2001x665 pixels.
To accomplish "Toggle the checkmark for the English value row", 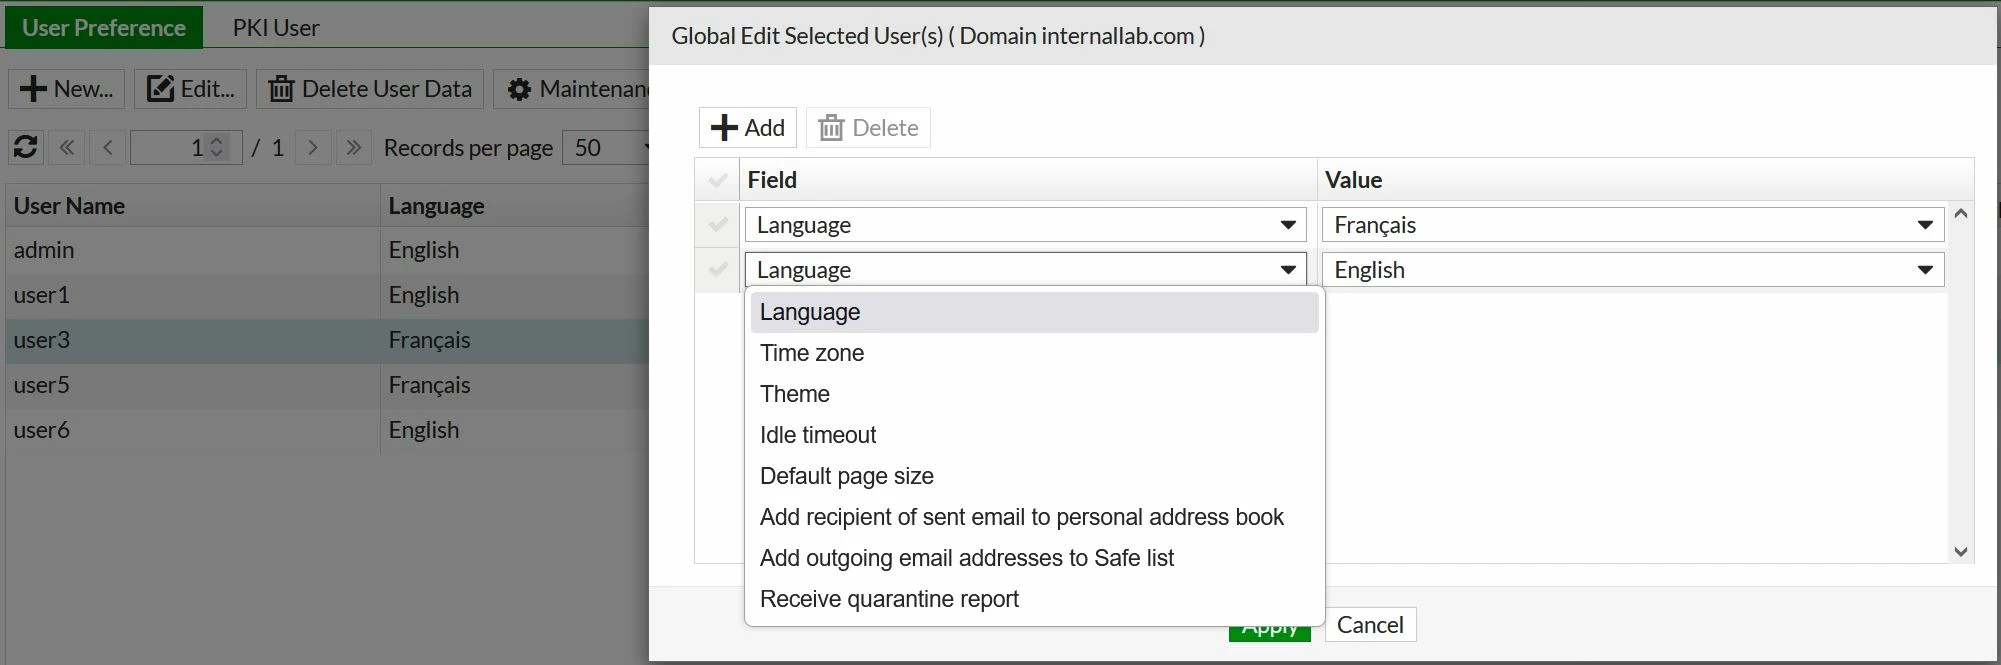I will point(717,270).
